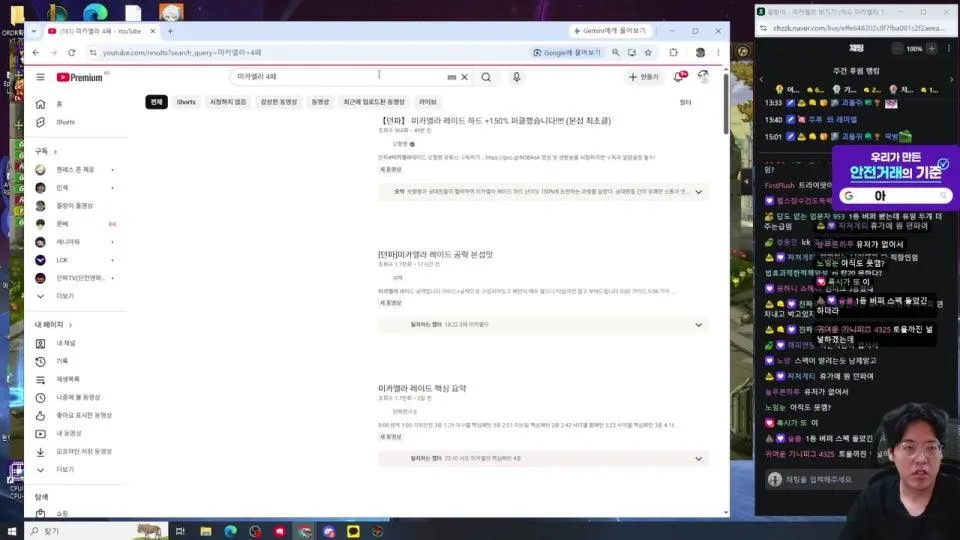The image size is (960, 540).
Task: Click the Ask Google button in the address bar
Action: pyautogui.click(x=568, y=53)
